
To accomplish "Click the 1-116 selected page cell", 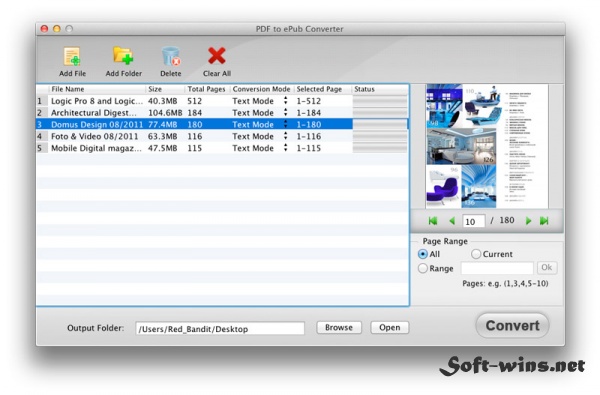I will 308,136.
